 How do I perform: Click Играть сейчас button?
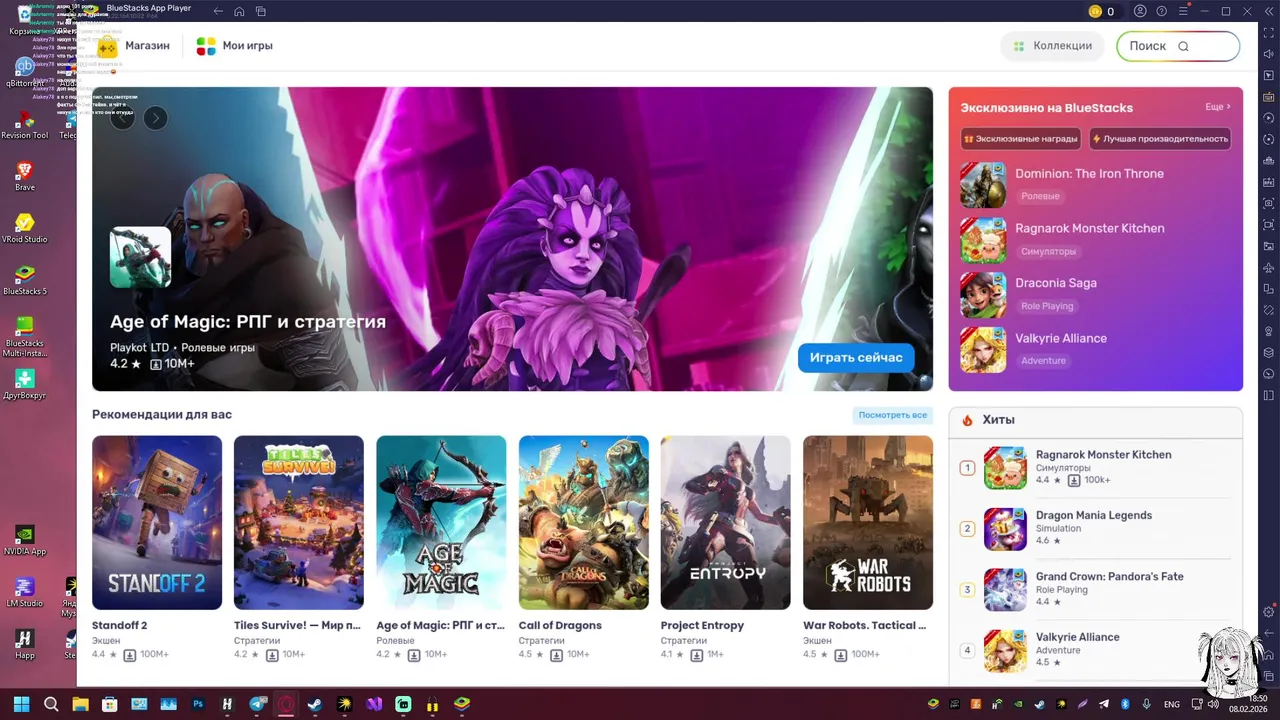[856, 357]
